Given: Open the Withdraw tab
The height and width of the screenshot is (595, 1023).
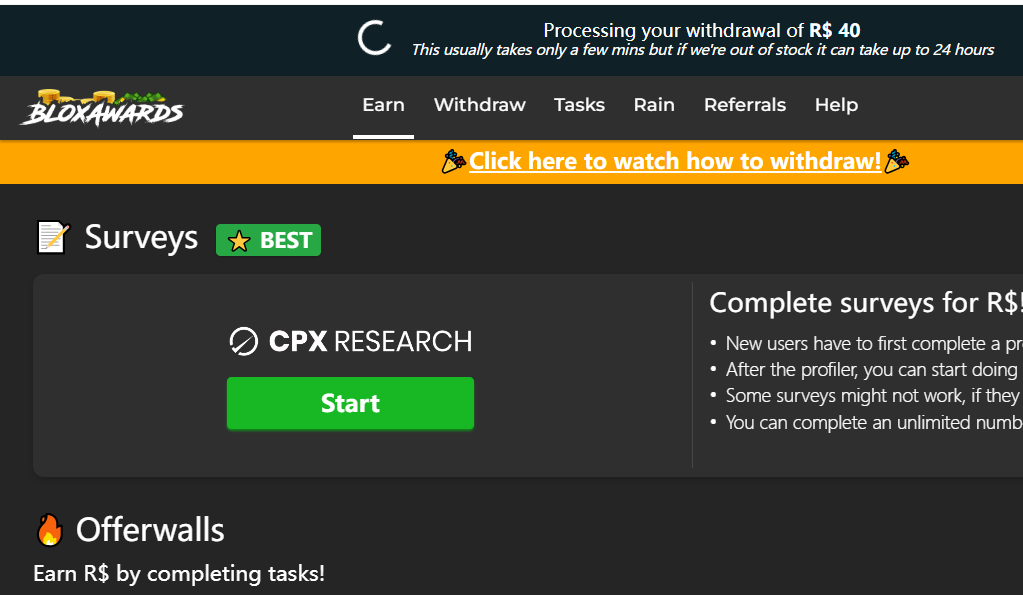Looking at the screenshot, I should pyautogui.click(x=480, y=105).
